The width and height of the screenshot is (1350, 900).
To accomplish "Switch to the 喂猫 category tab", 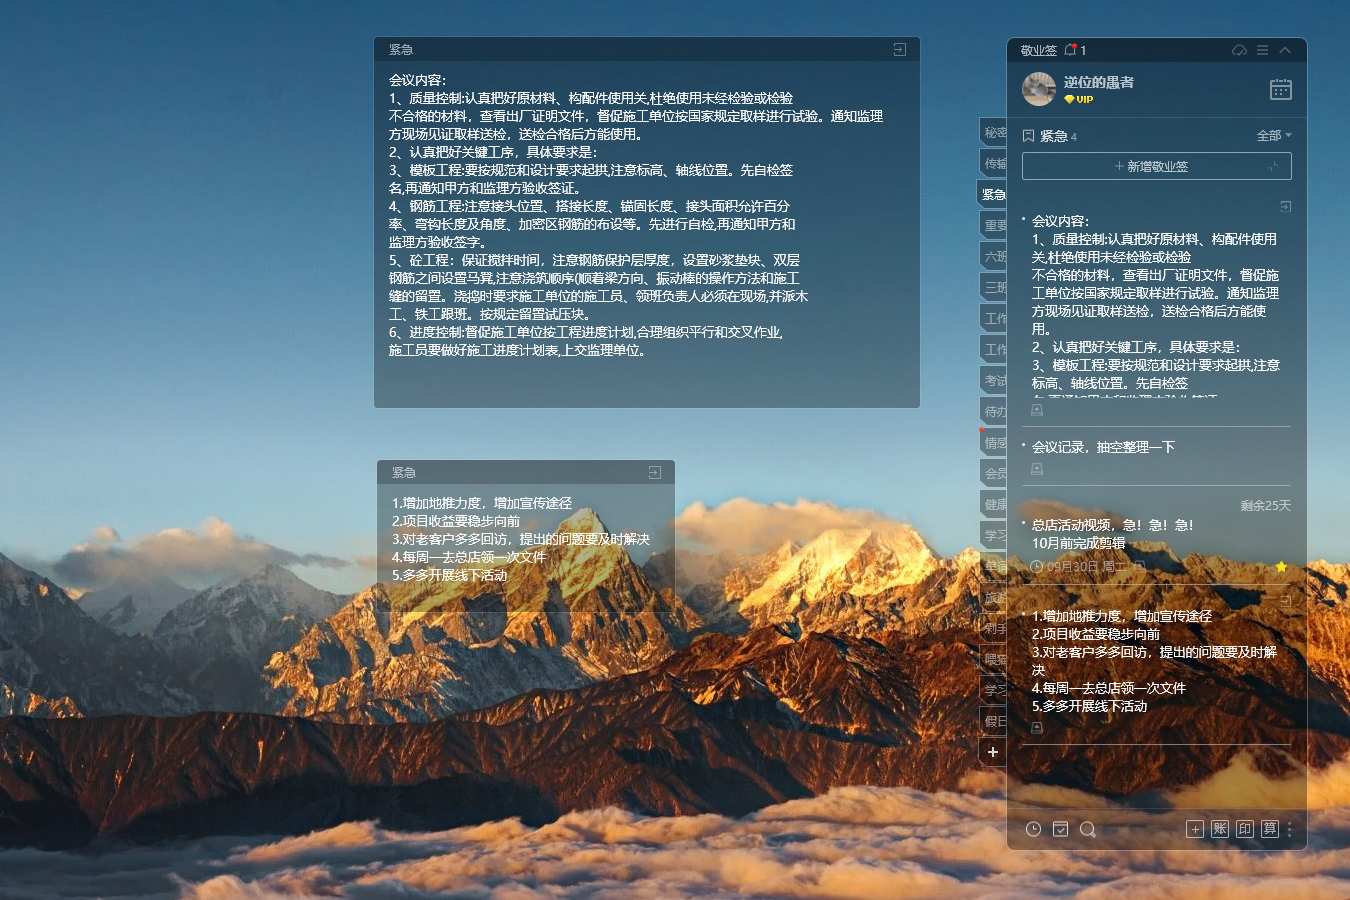I will tap(993, 659).
